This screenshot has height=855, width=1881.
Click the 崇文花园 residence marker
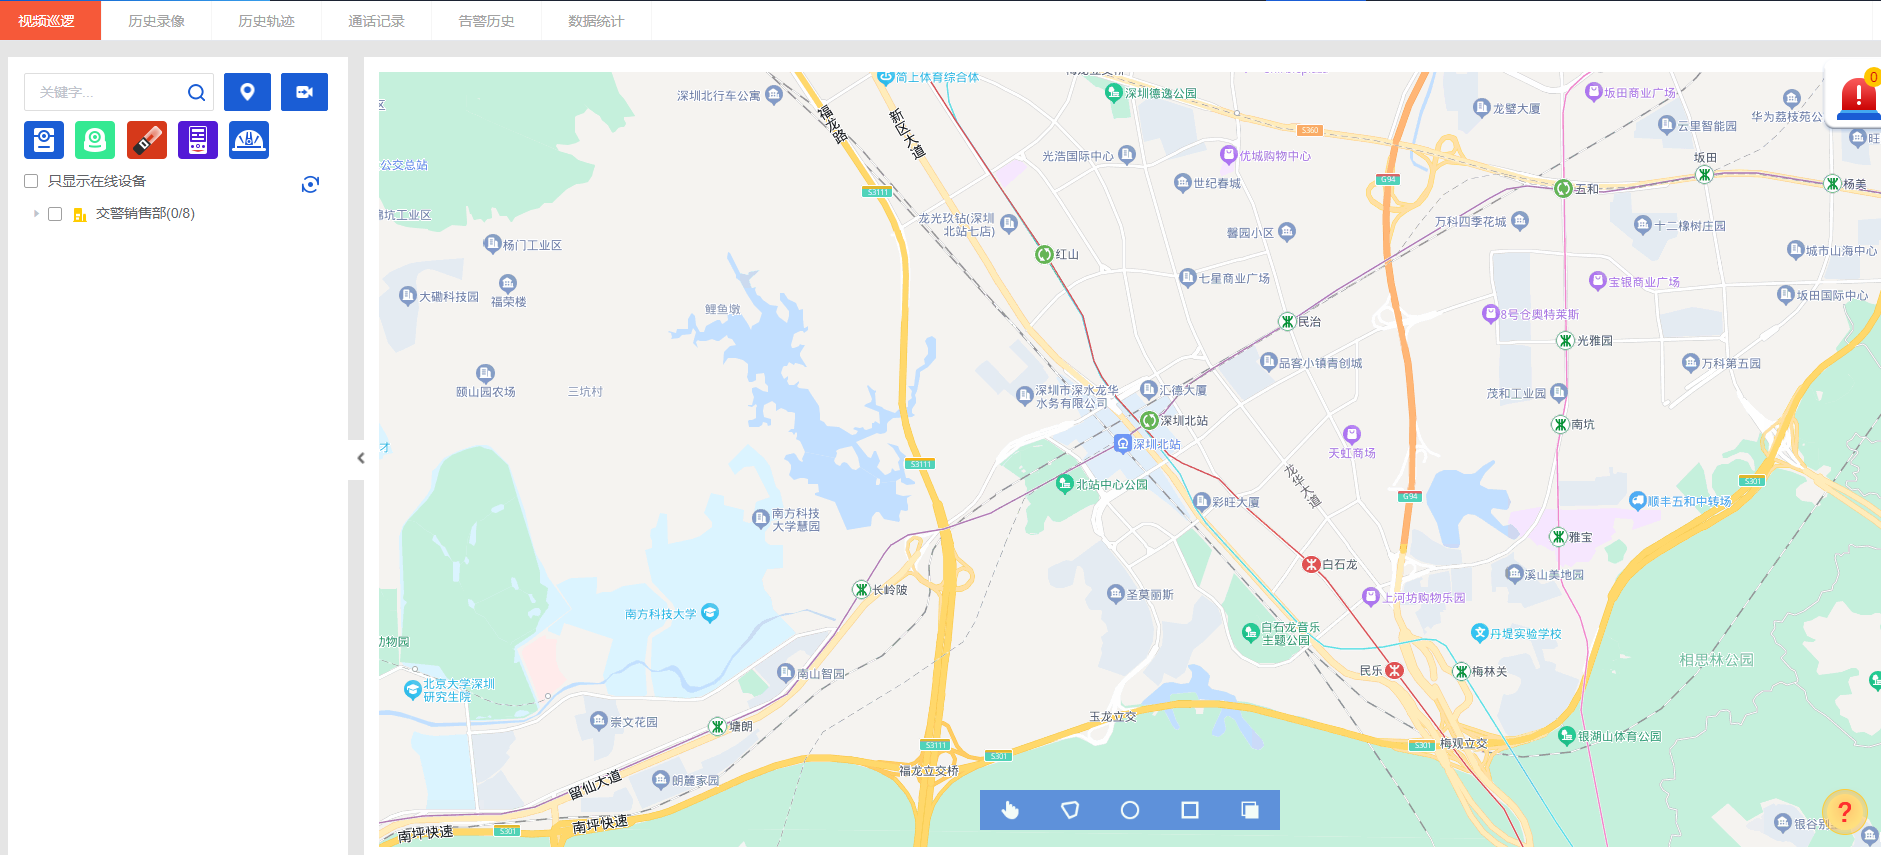[x=599, y=721]
